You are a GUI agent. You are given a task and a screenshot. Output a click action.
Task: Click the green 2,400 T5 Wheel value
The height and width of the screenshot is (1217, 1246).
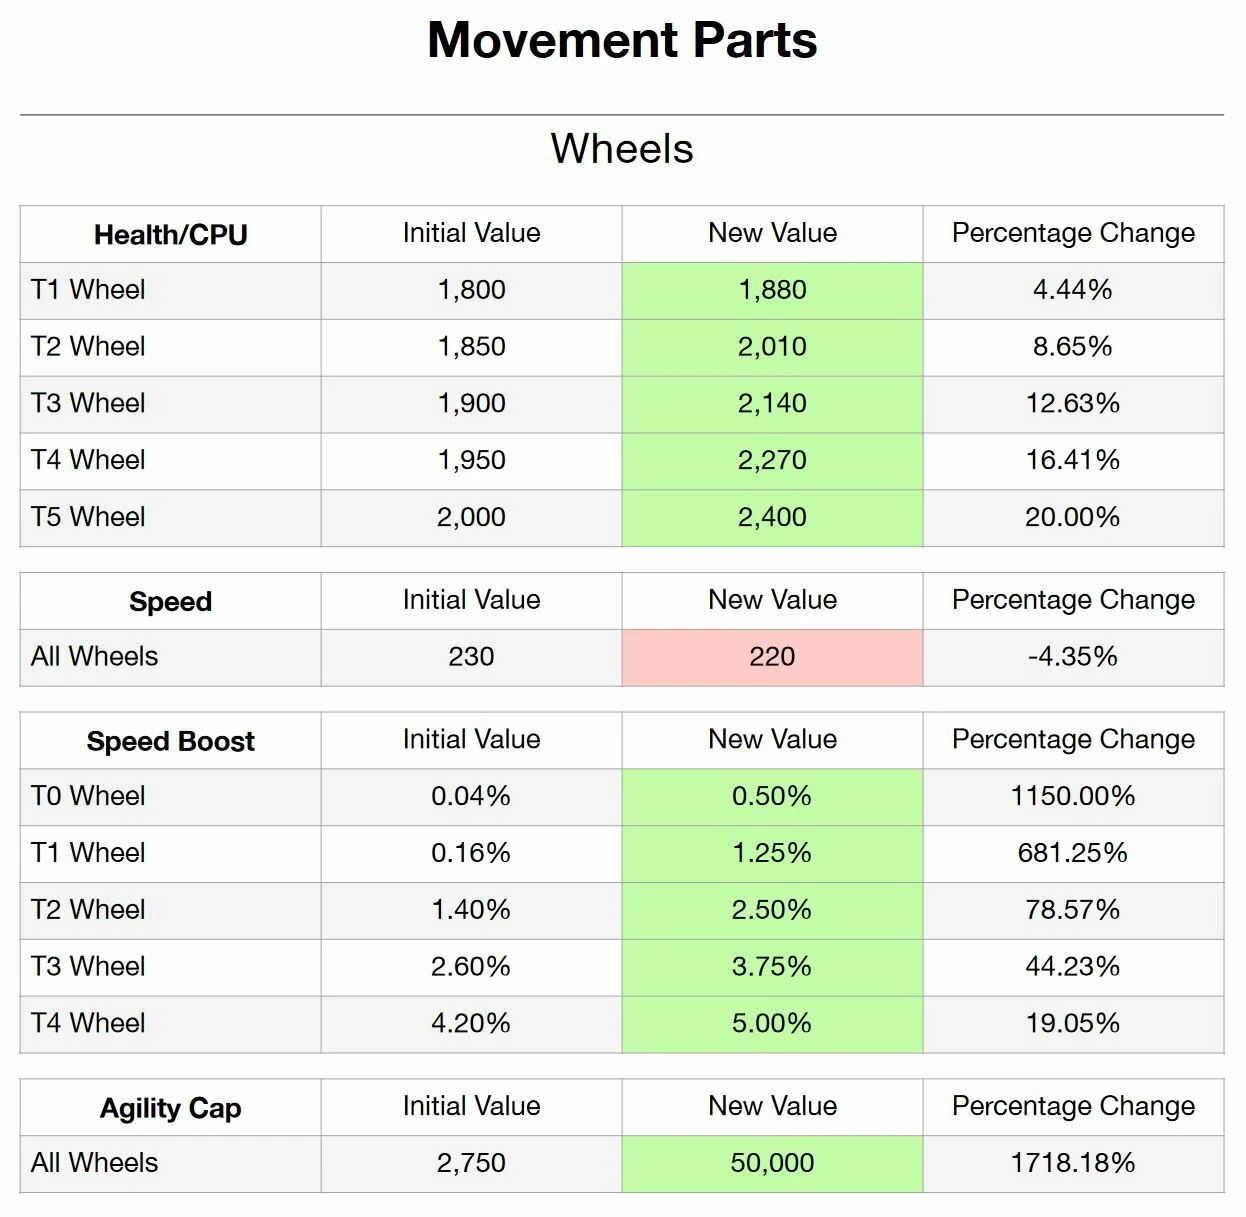tap(772, 517)
